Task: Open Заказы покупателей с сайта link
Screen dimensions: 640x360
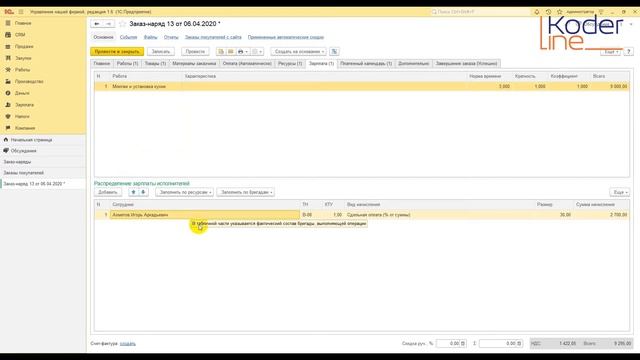Action: pos(213,37)
